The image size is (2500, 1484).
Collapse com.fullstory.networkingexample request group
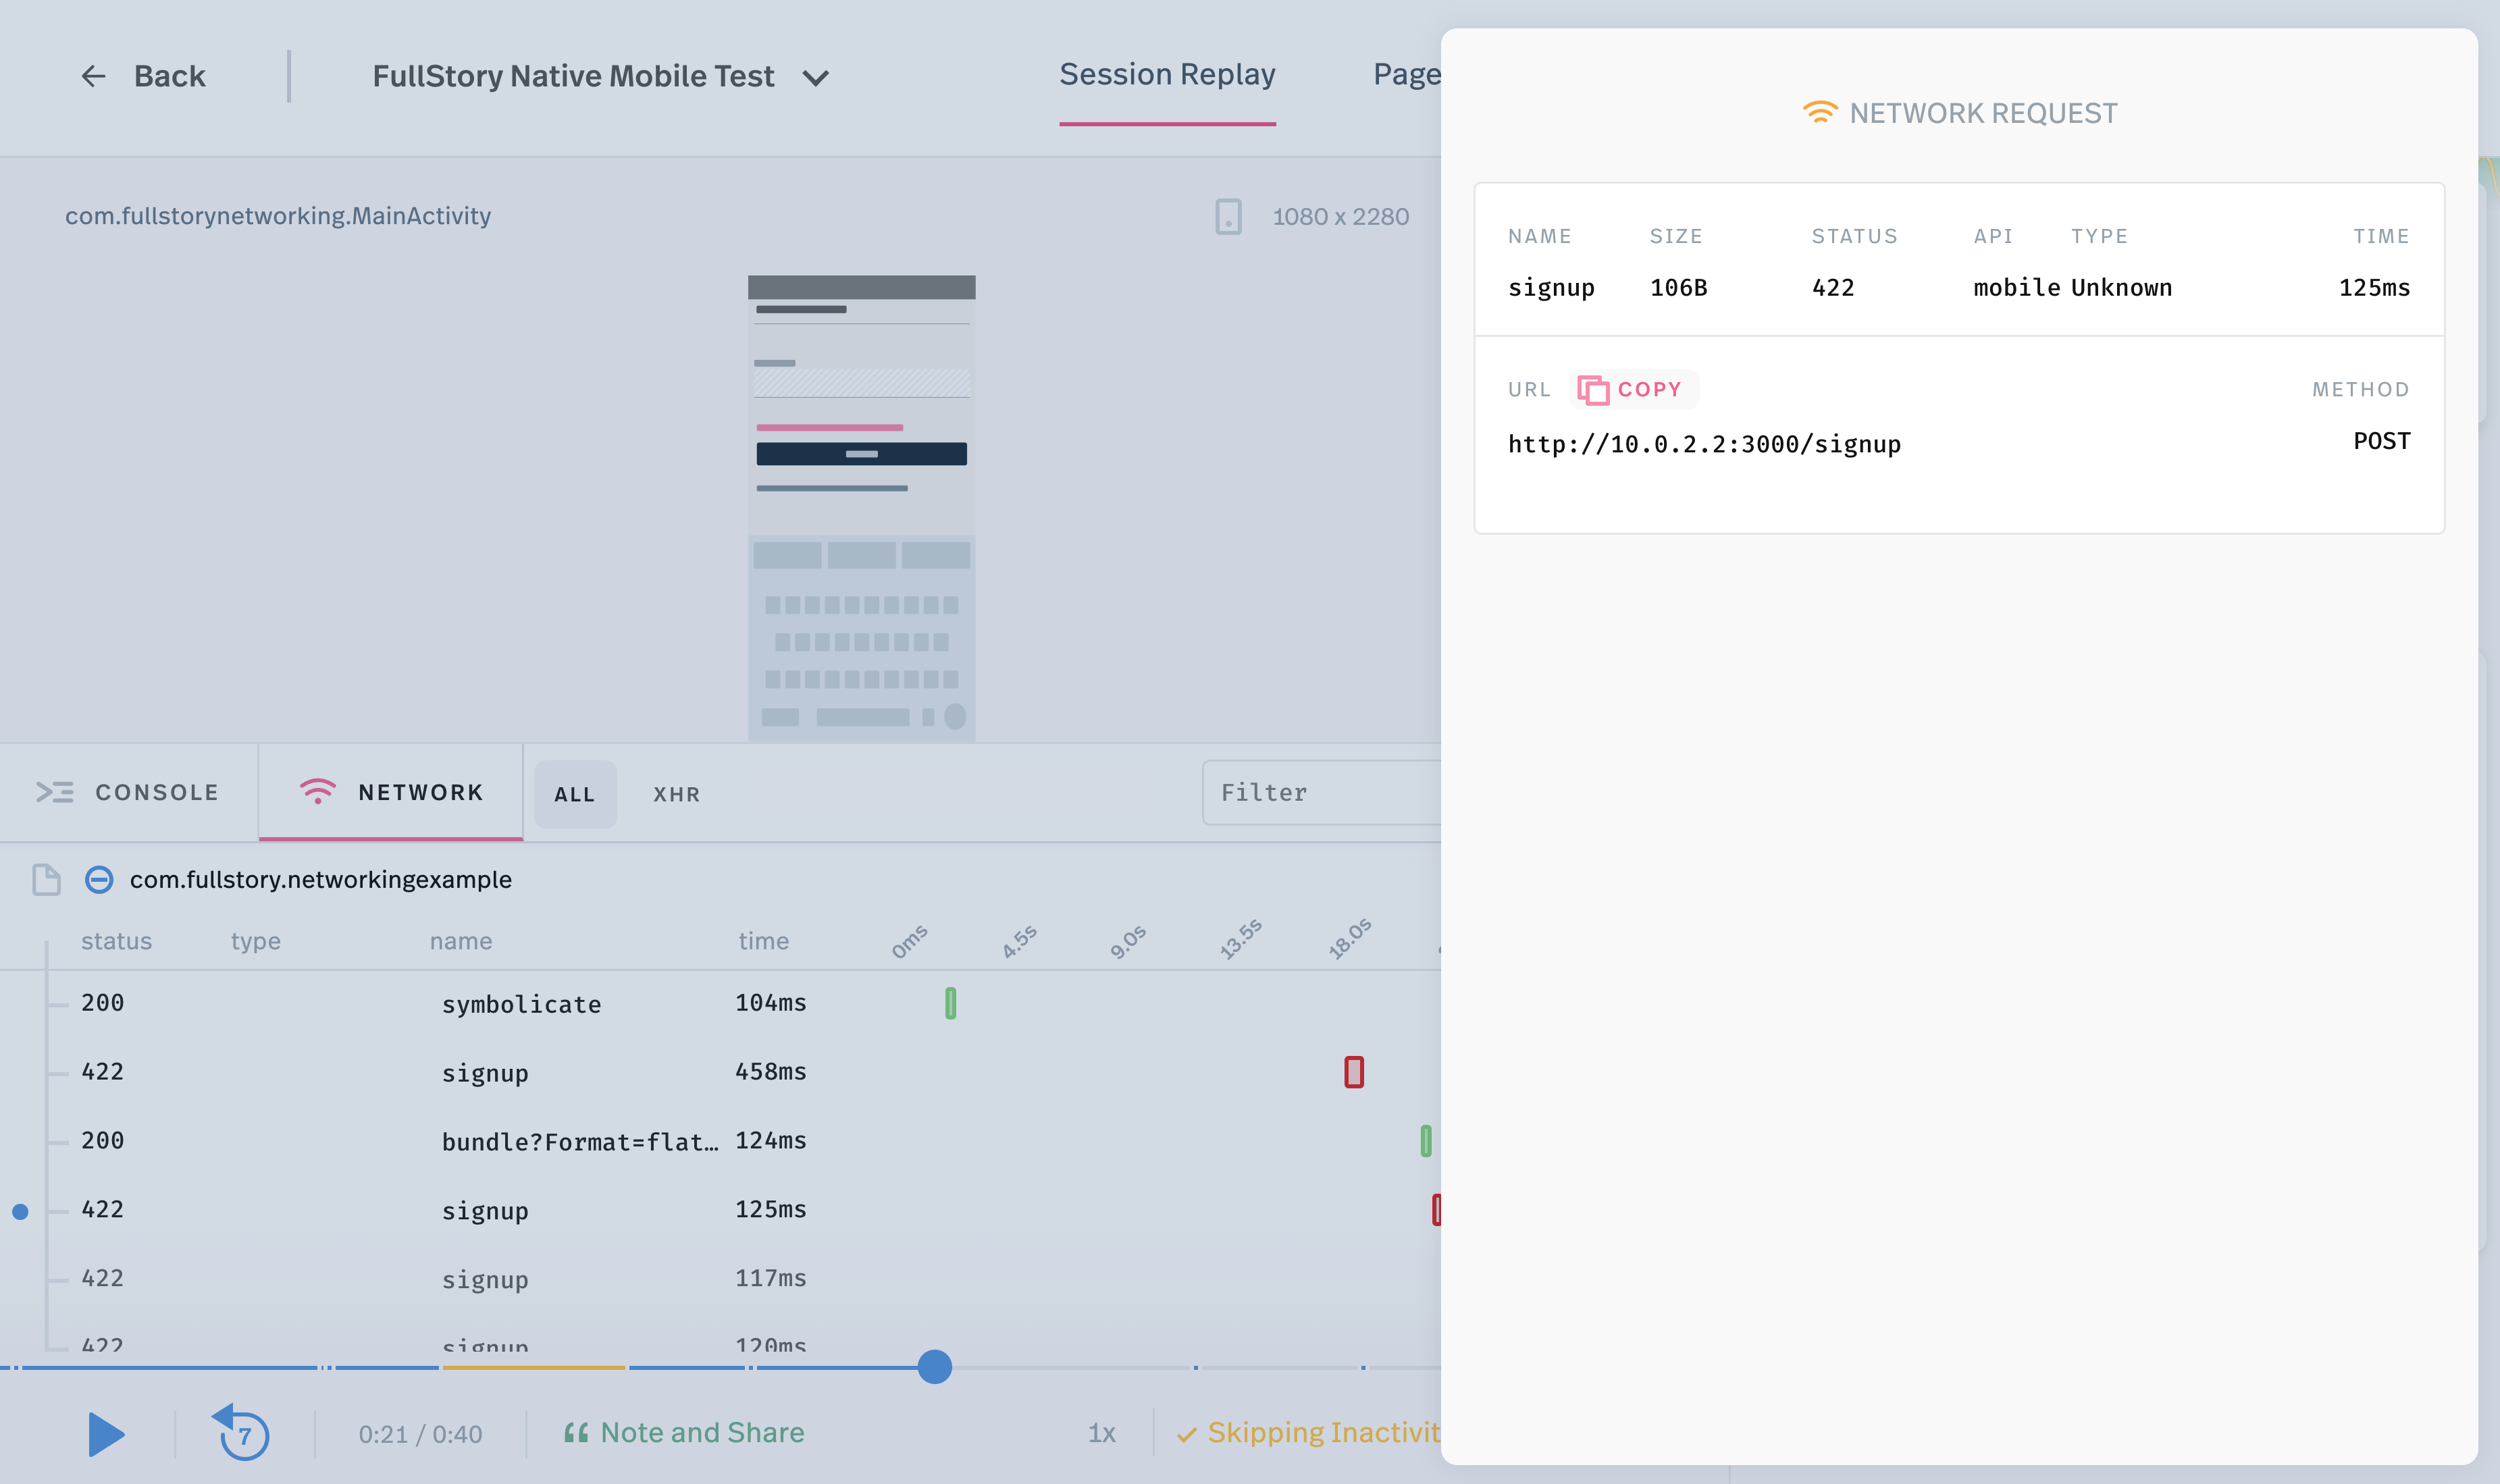(99, 879)
